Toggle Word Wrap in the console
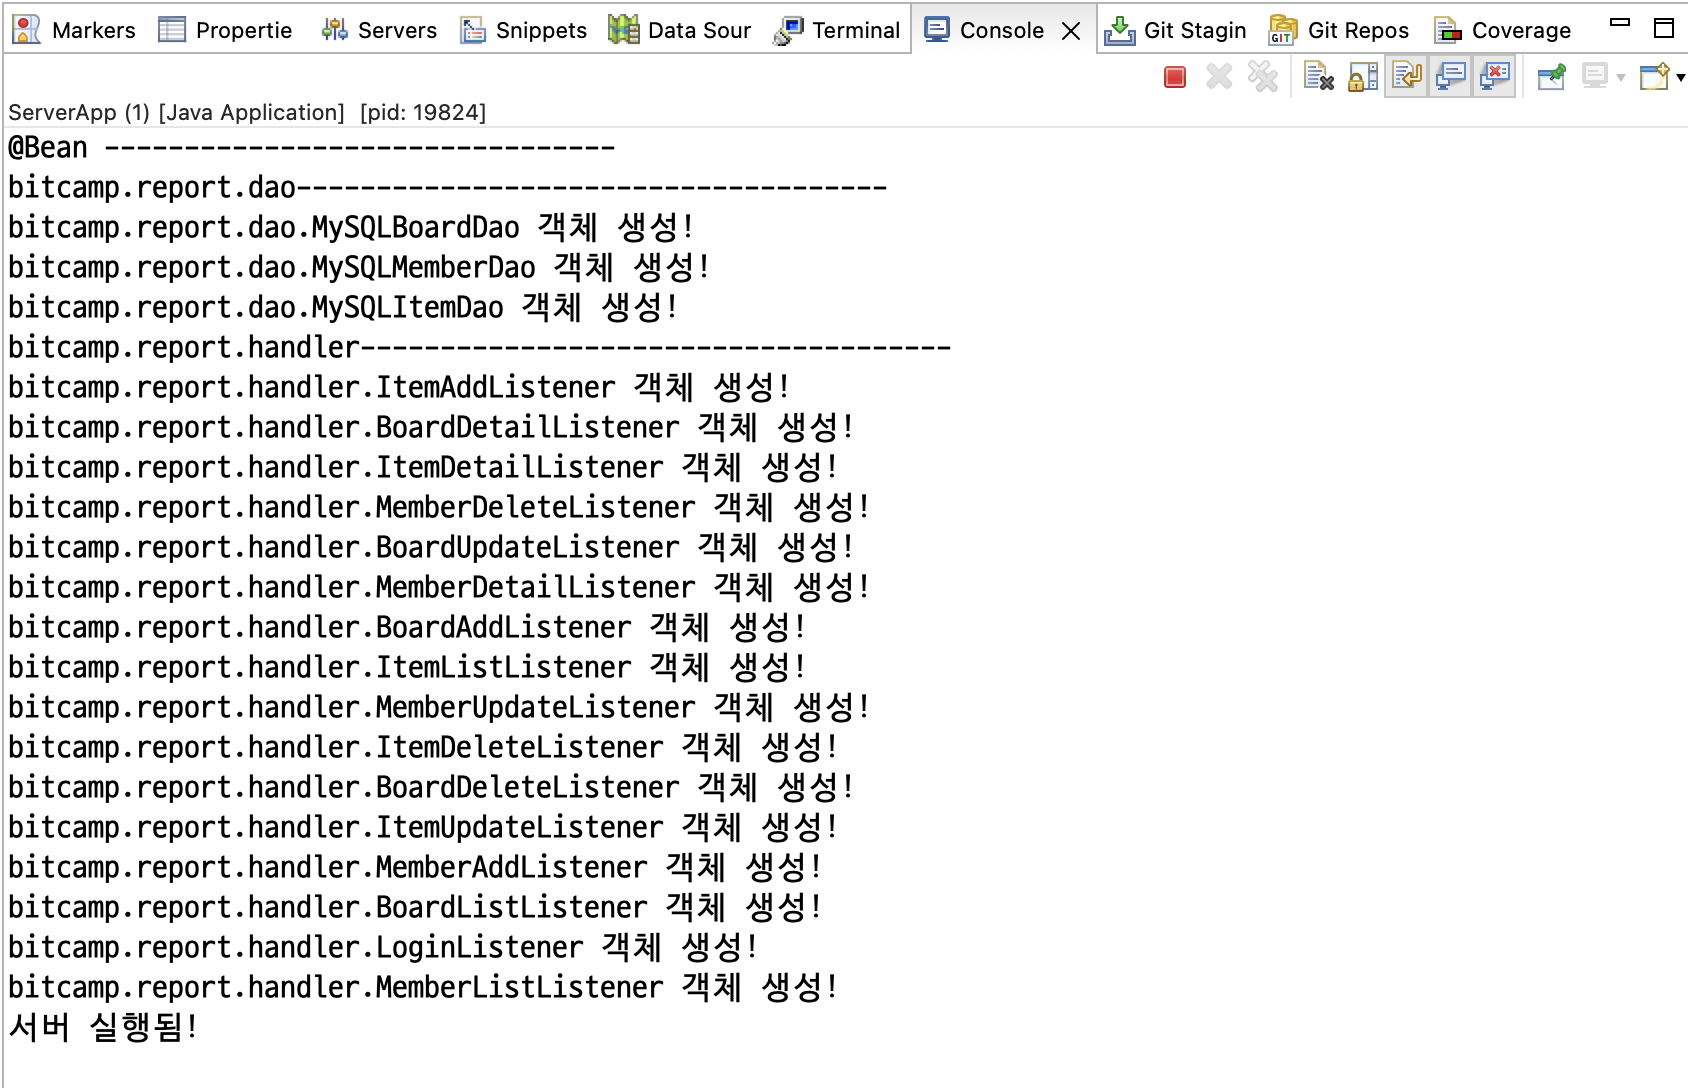 pyautogui.click(x=1407, y=77)
